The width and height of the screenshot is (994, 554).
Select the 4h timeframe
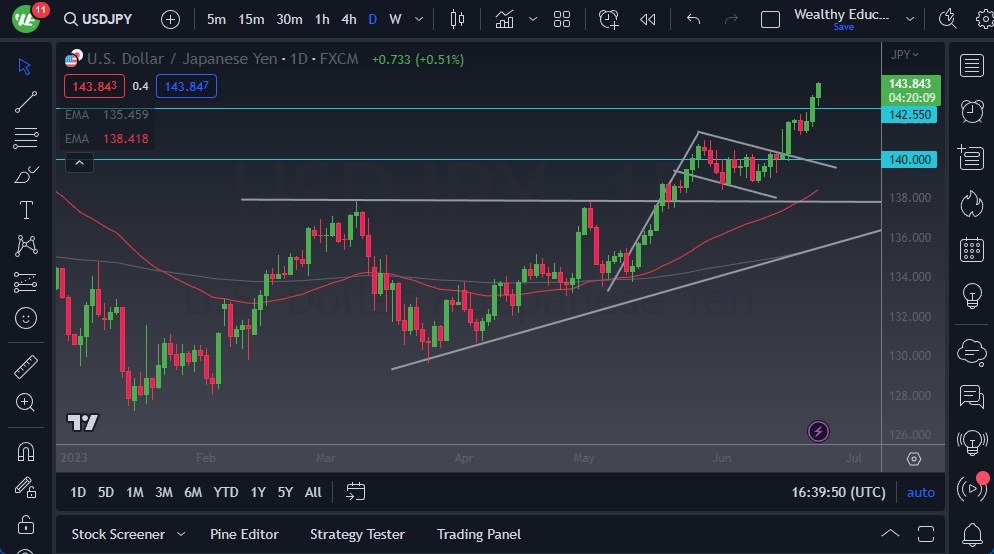(348, 19)
